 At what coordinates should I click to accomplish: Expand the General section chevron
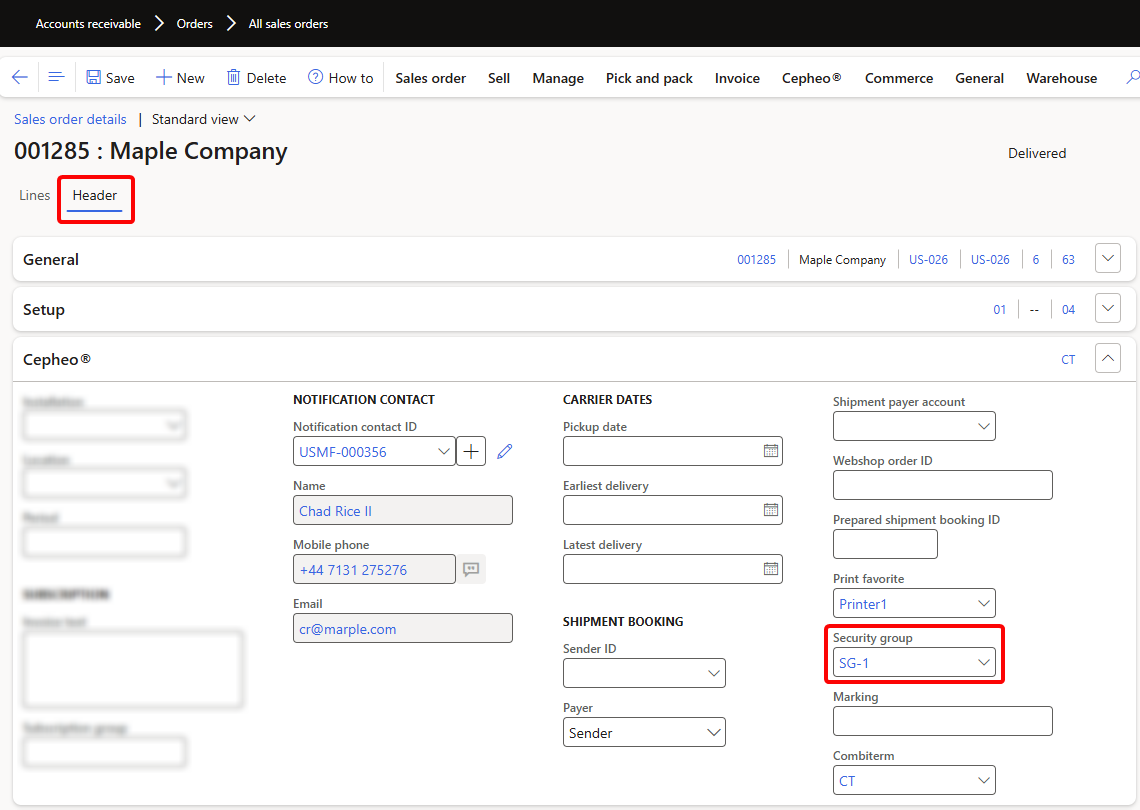1108,259
